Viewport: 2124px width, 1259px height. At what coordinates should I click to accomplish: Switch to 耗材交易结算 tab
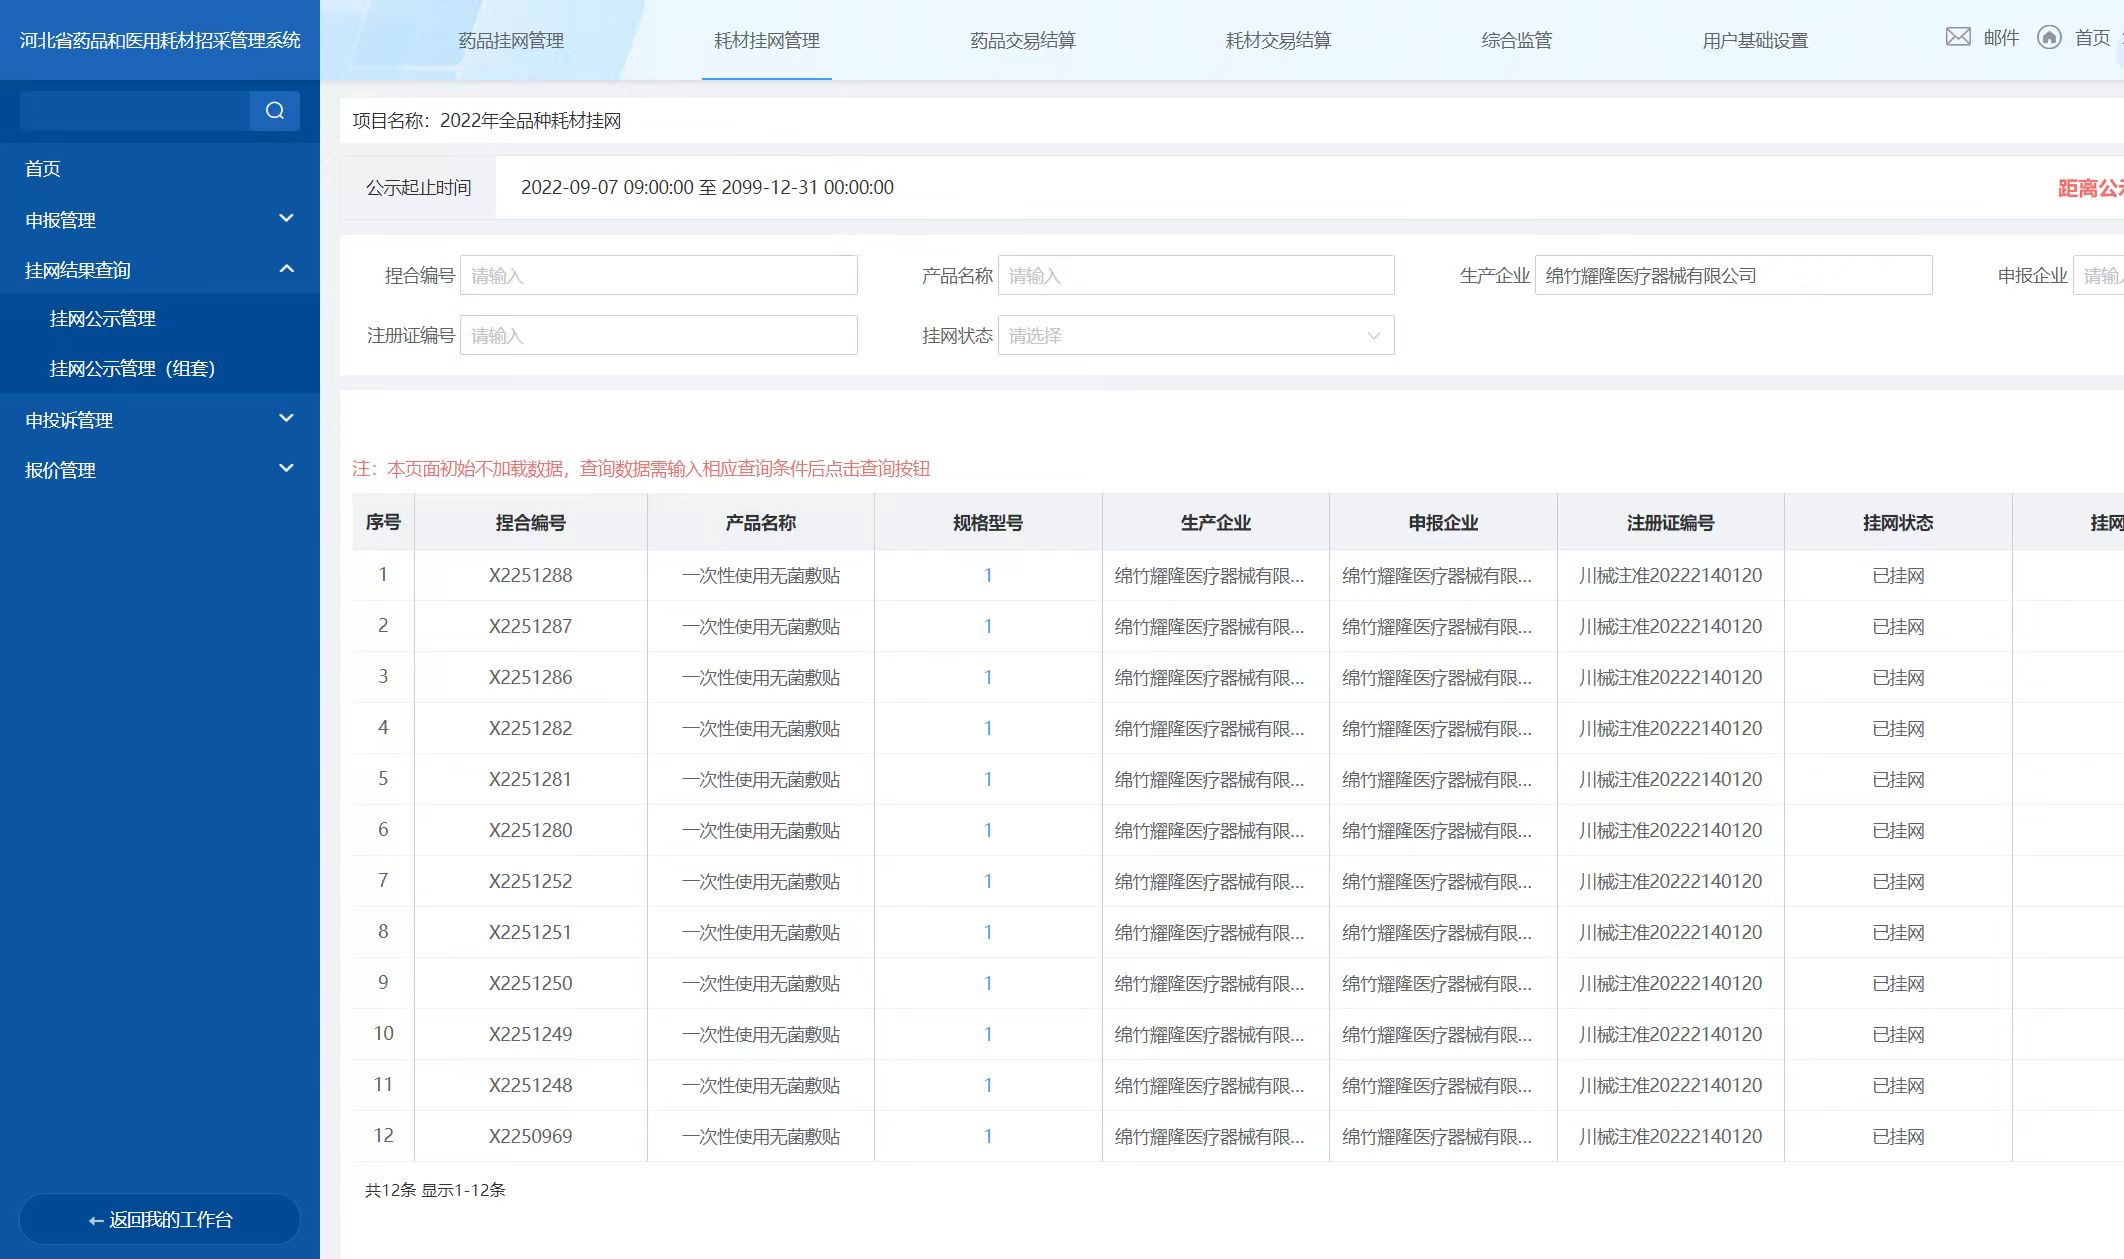pyautogui.click(x=1278, y=41)
